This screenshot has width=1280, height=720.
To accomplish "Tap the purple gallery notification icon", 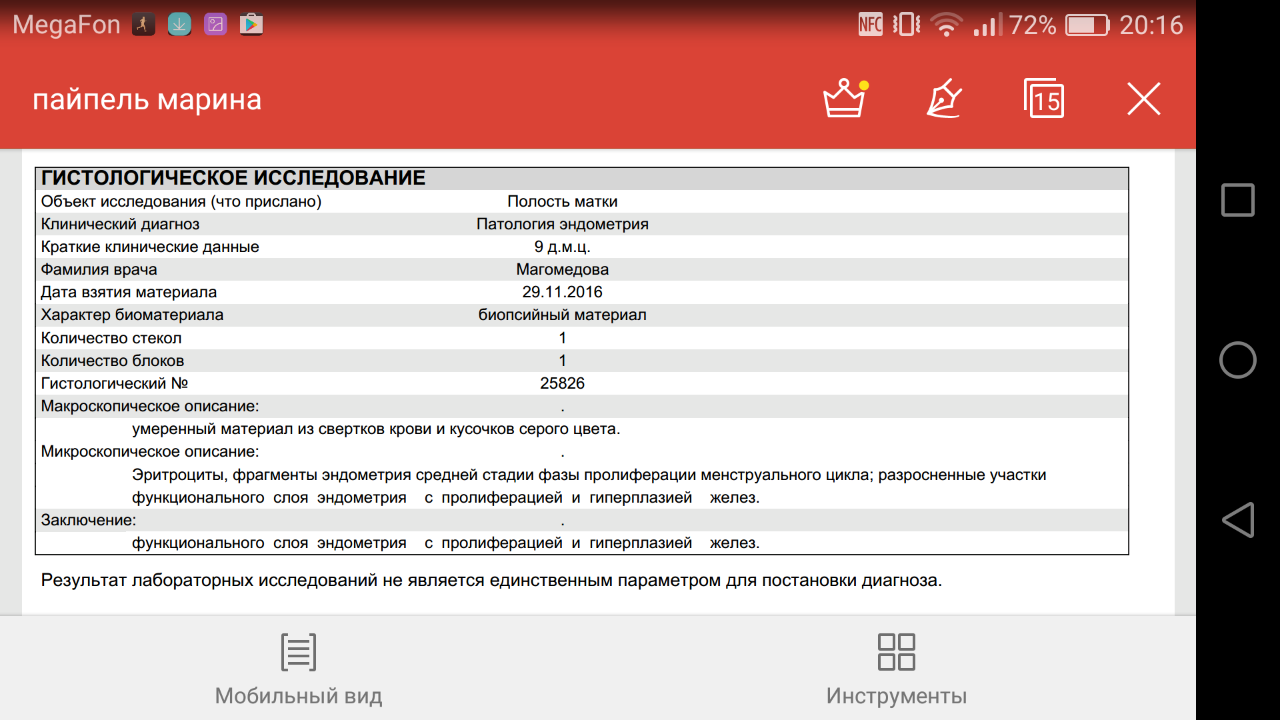I will tap(215, 24).
